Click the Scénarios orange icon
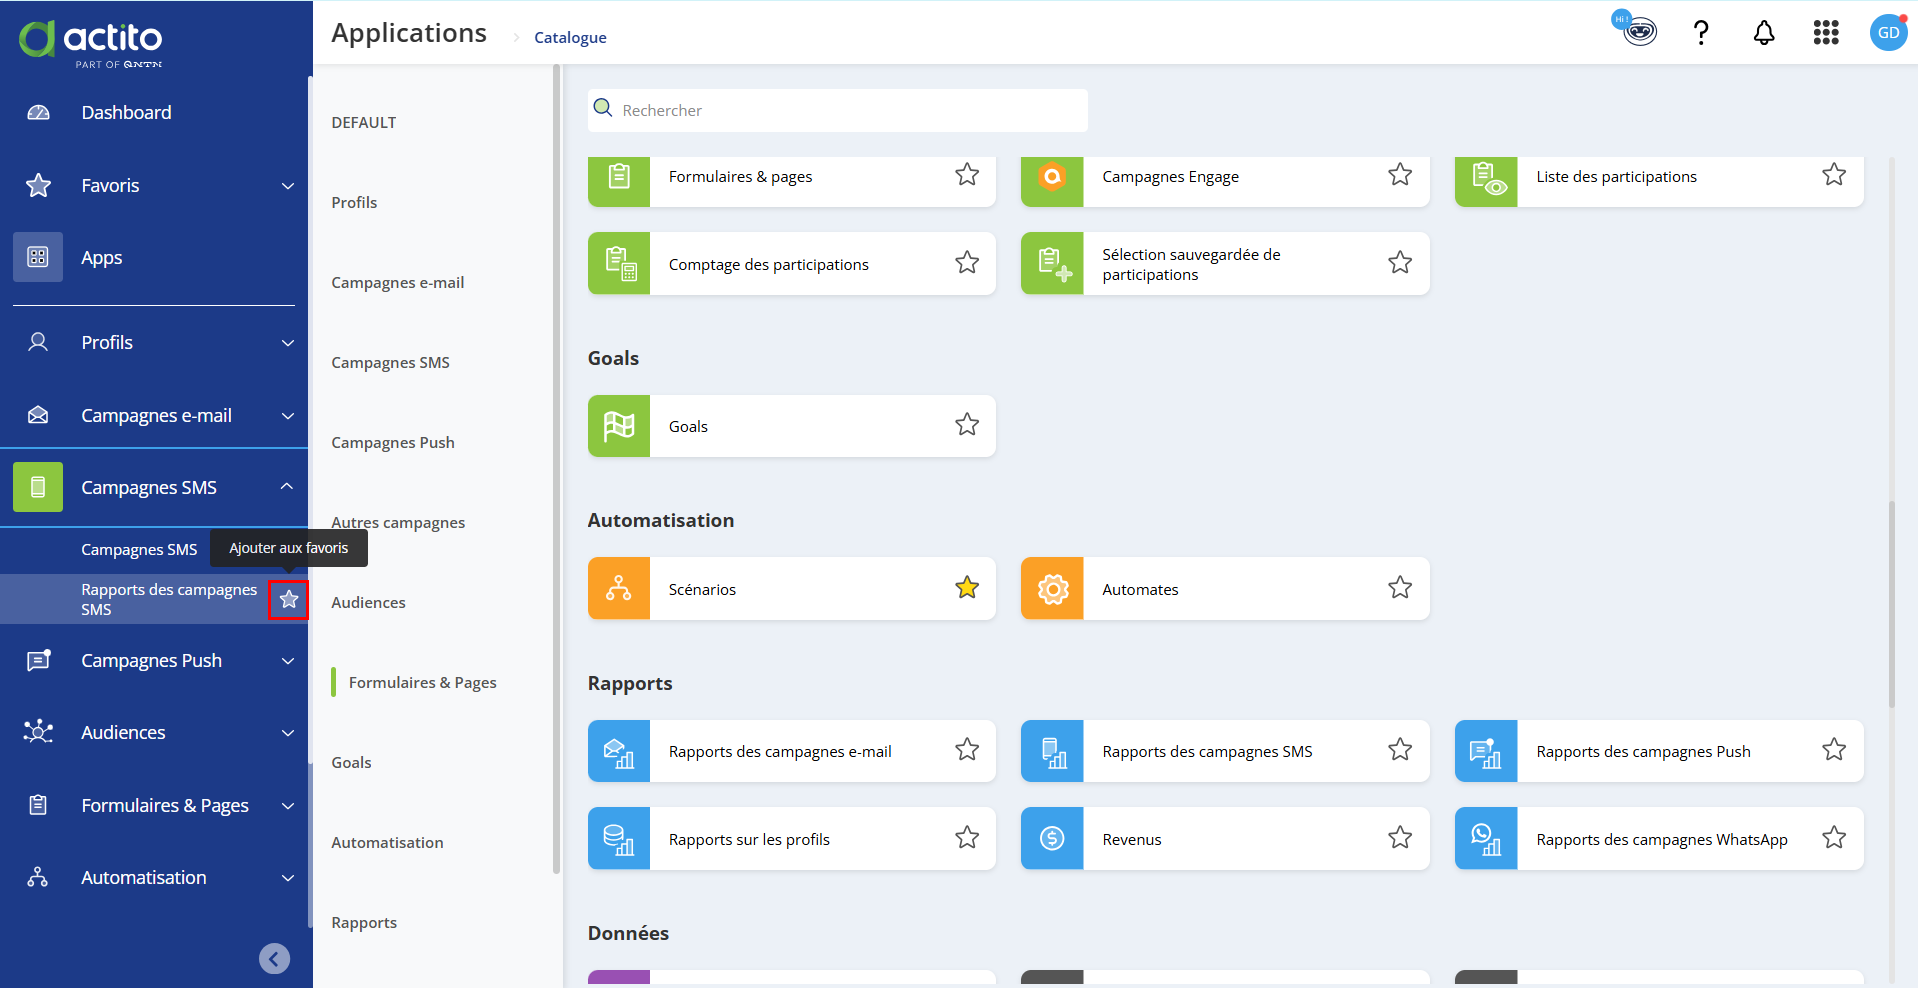 click(x=619, y=588)
